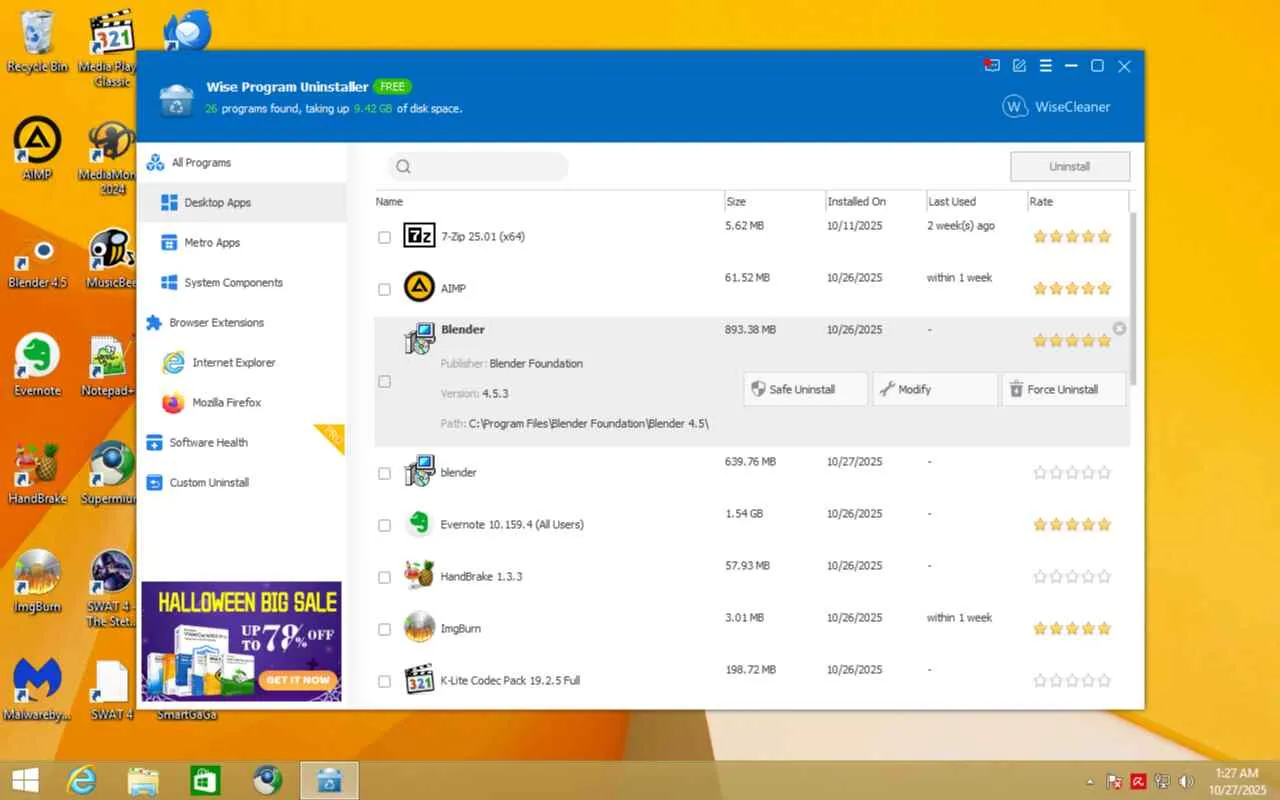The image size is (1280, 800).
Task: Open the Windows Start button
Action: coord(25,779)
